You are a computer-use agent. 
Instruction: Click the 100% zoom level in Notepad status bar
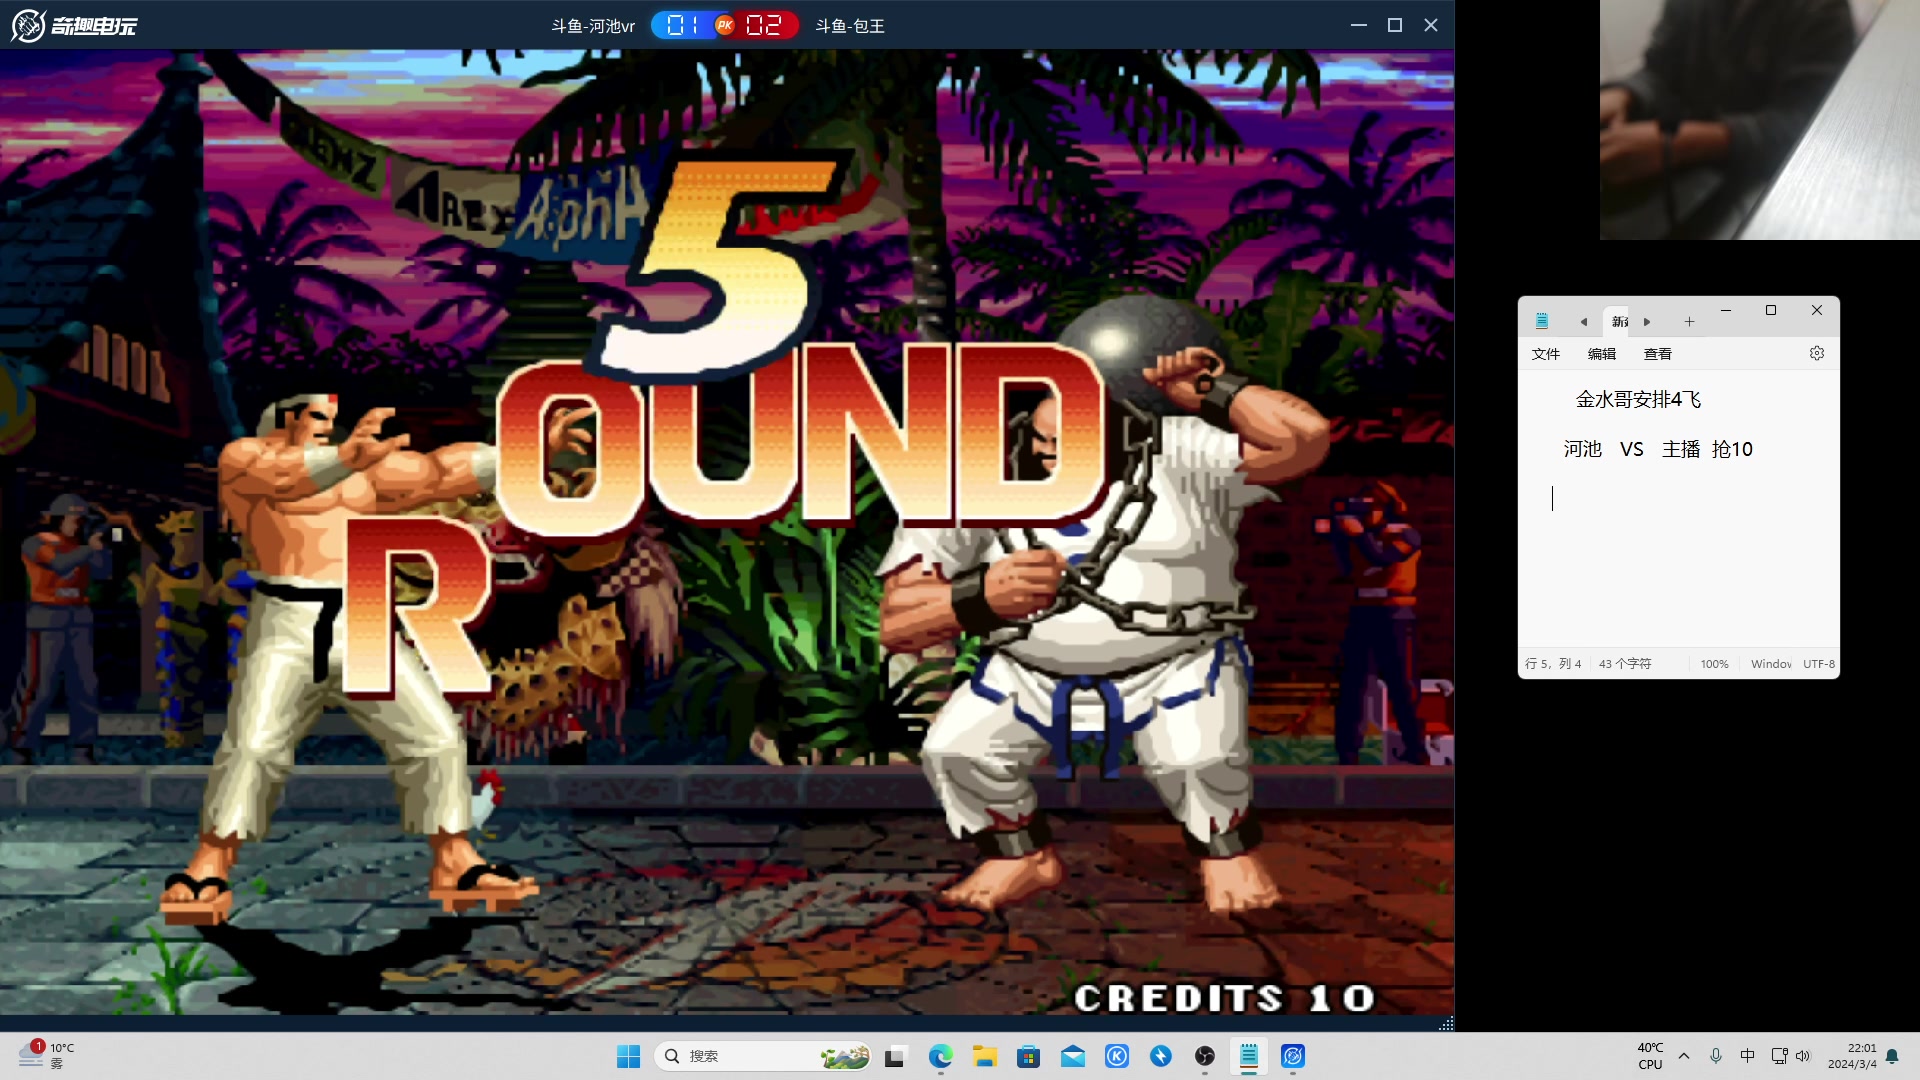pyautogui.click(x=1714, y=664)
